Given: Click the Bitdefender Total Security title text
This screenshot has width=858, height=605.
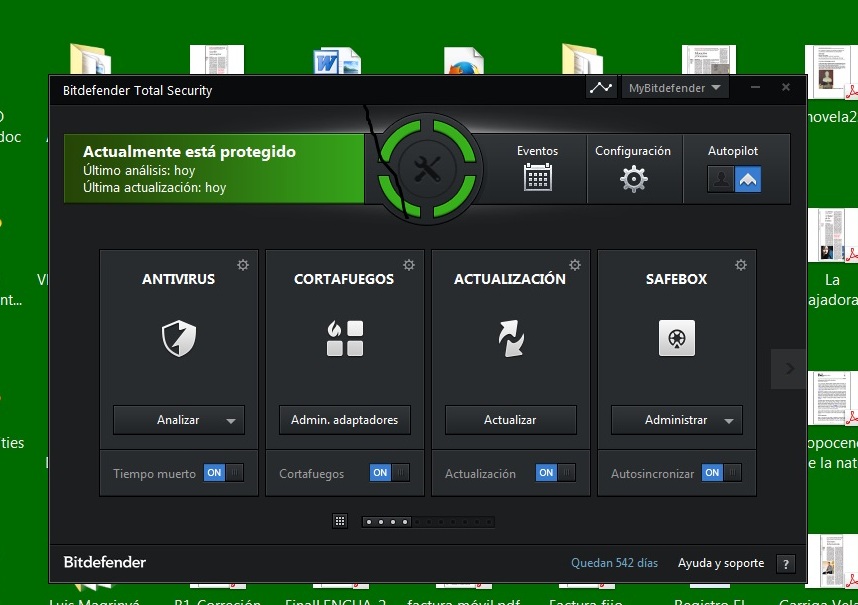Looking at the screenshot, I should pyautogui.click(x=137, y=91).
